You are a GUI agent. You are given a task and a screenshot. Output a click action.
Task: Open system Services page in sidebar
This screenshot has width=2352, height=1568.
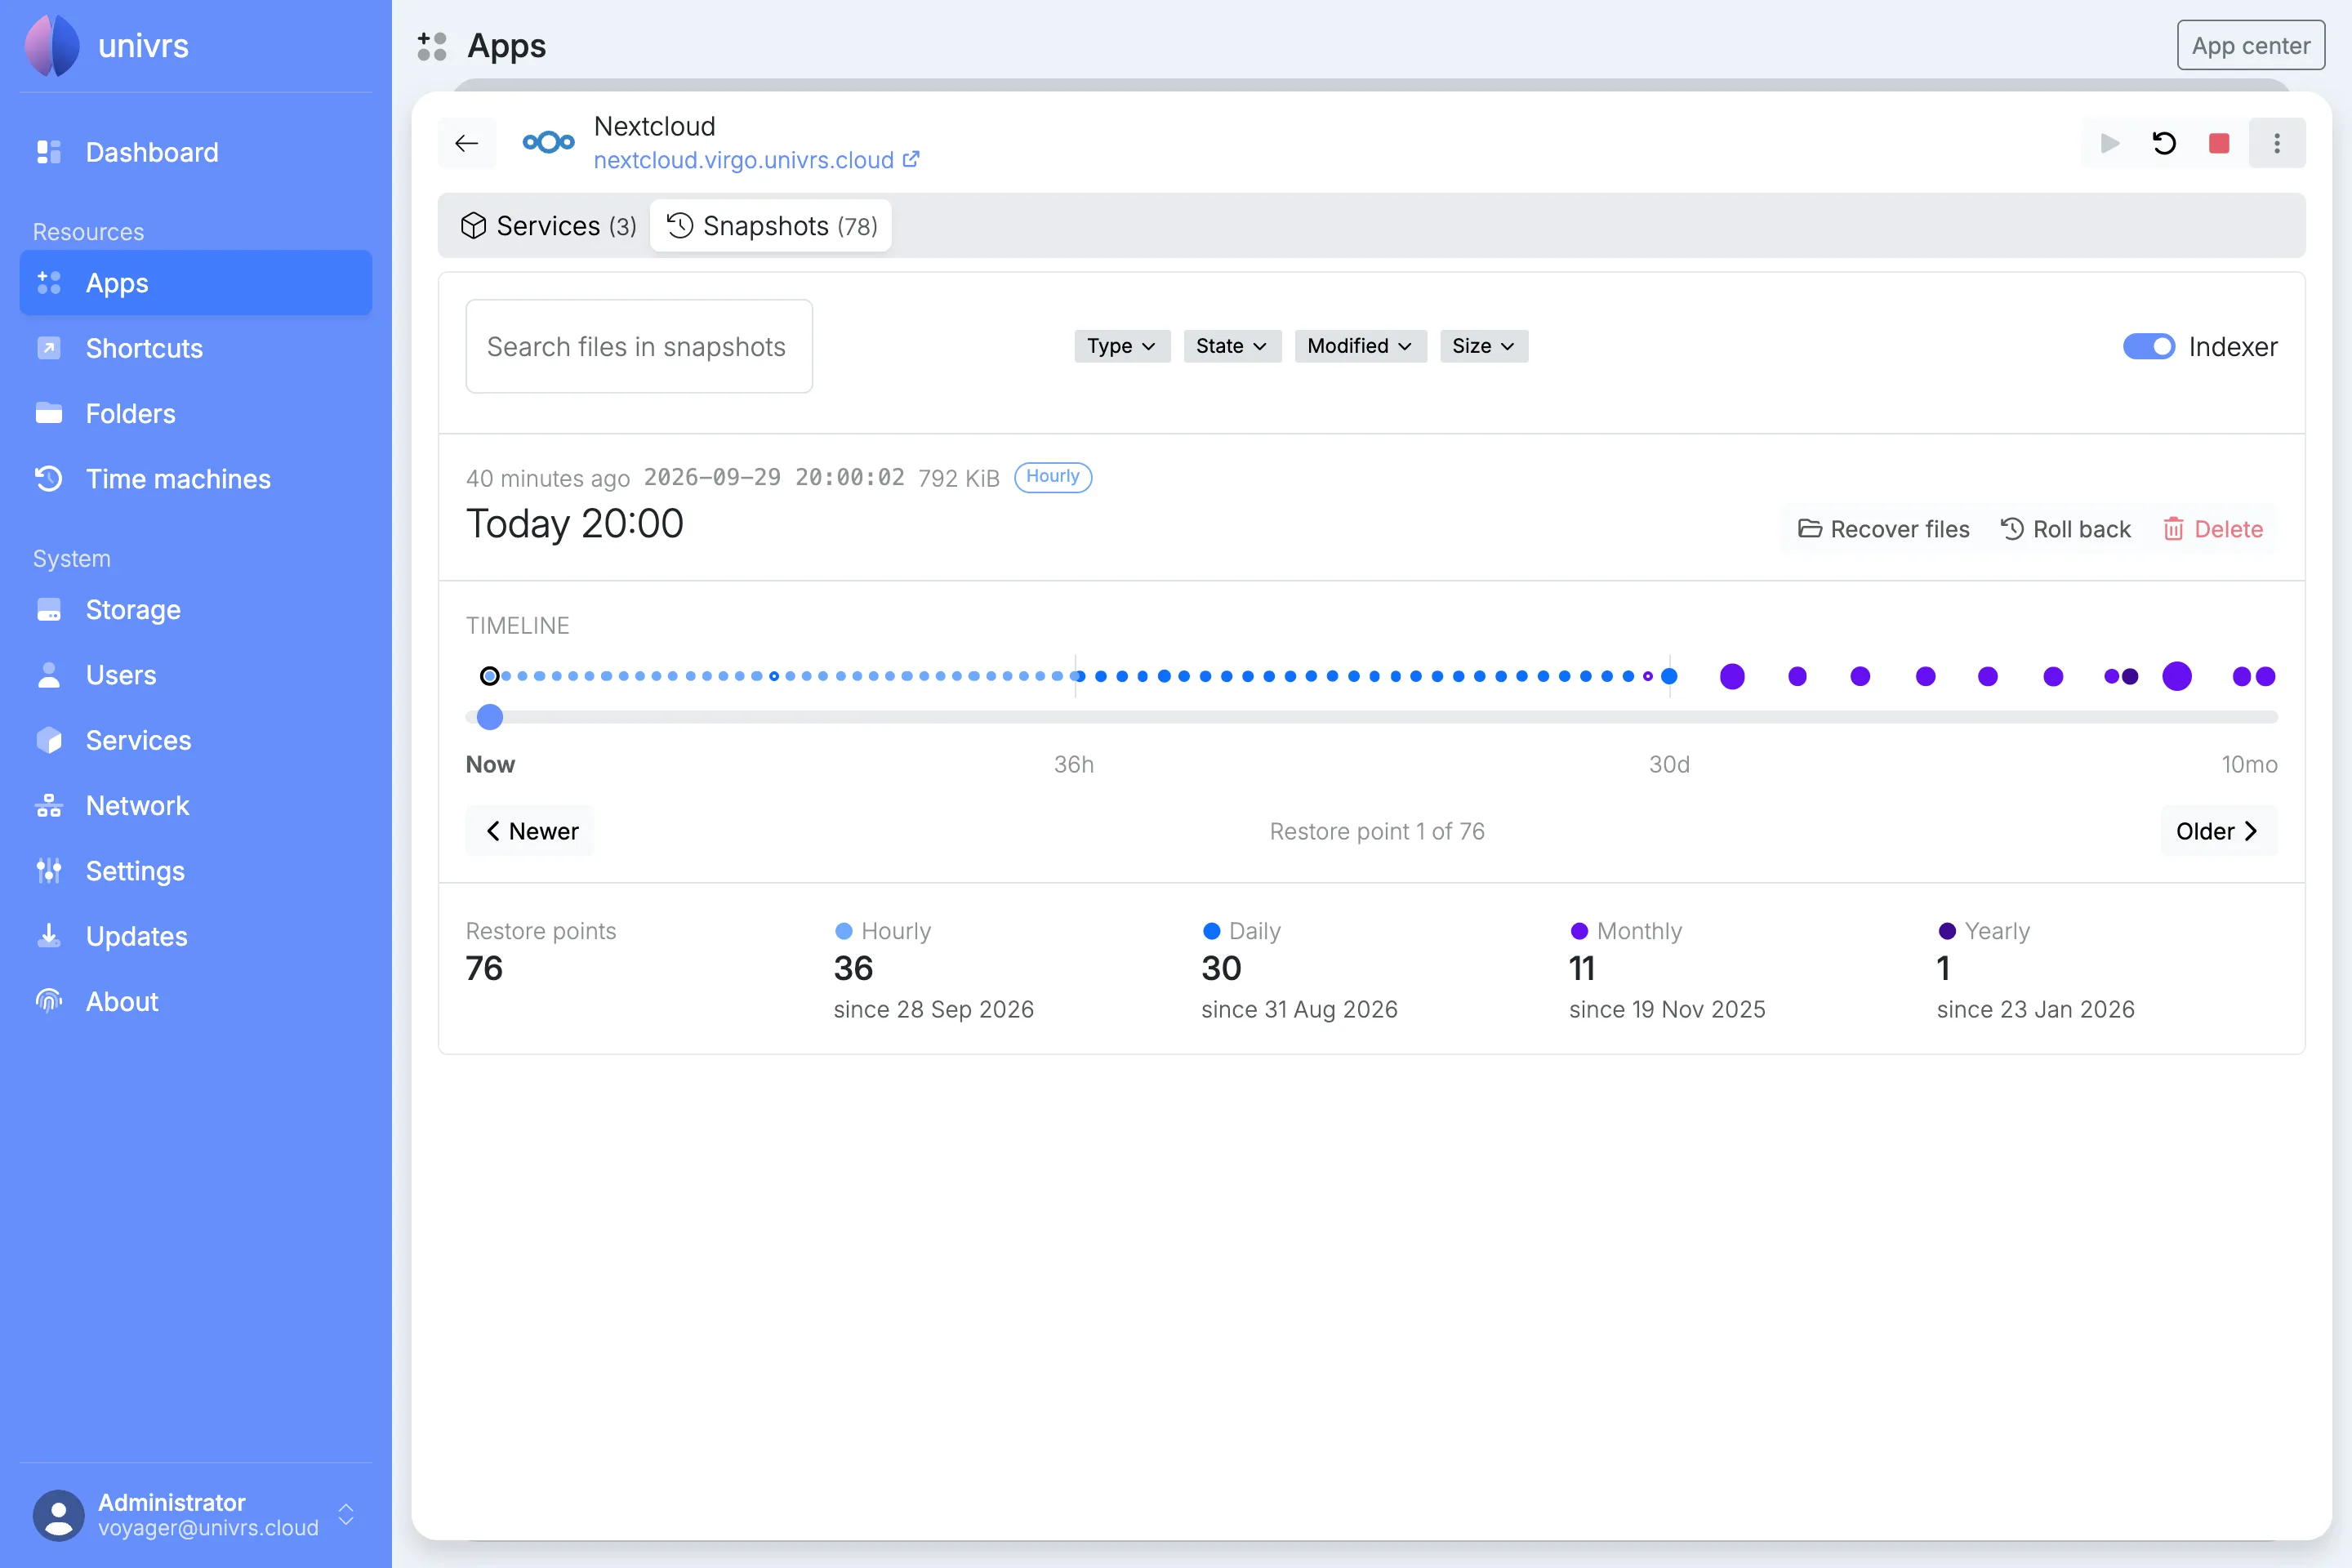click(x=196, y=740)
